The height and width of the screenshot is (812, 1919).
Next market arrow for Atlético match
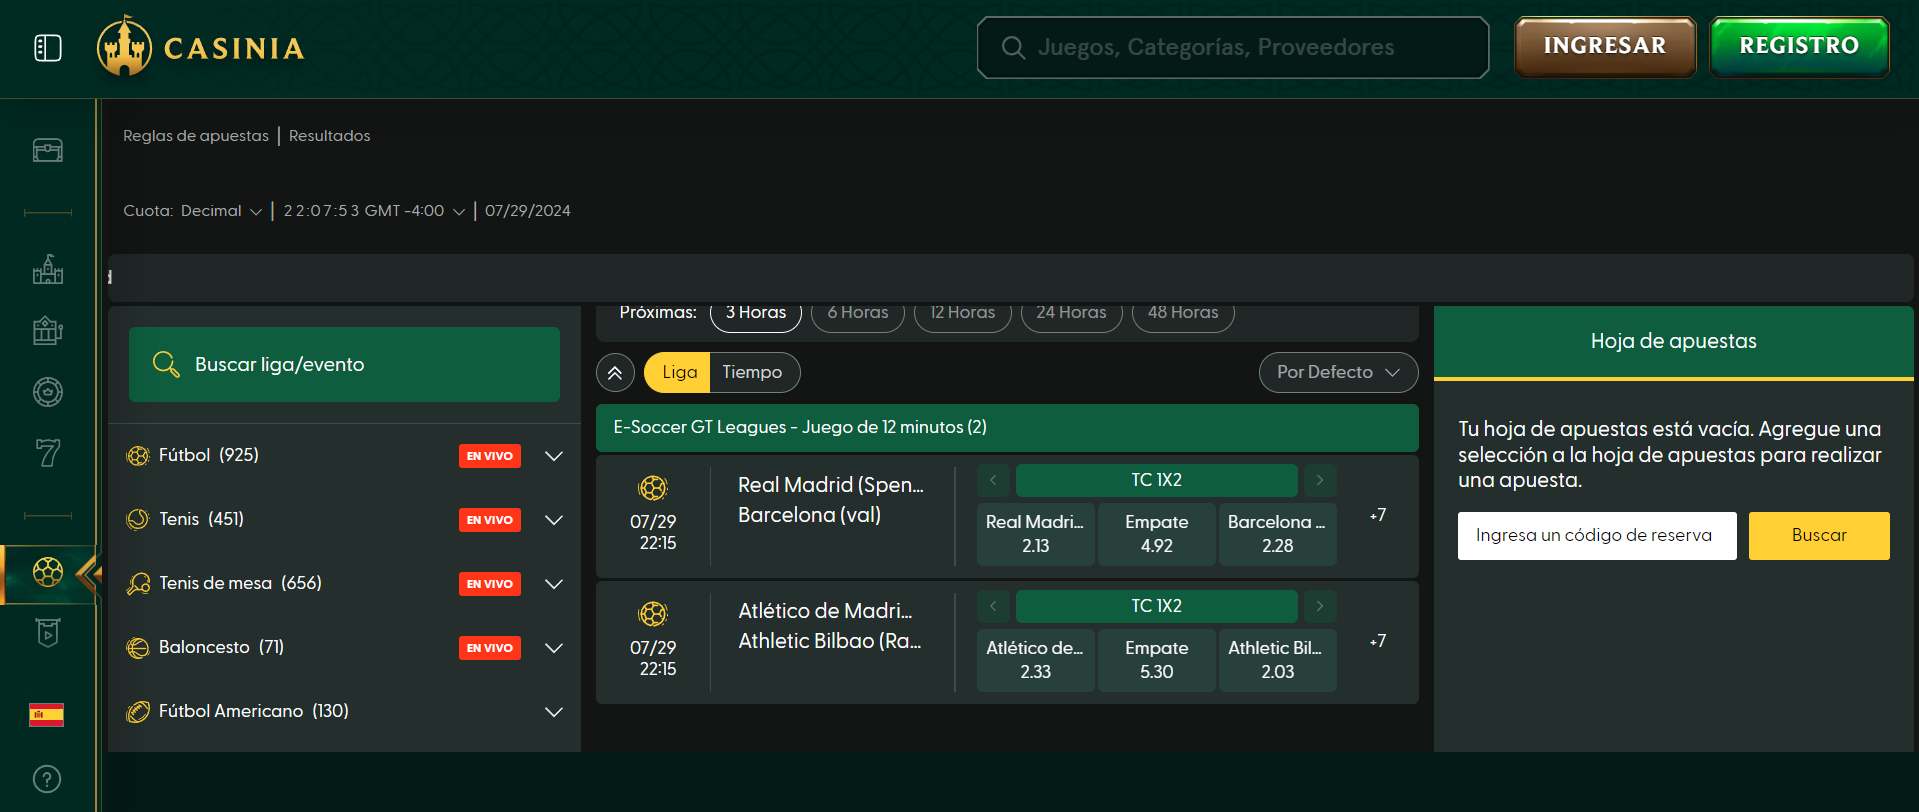coord(1320,606)
